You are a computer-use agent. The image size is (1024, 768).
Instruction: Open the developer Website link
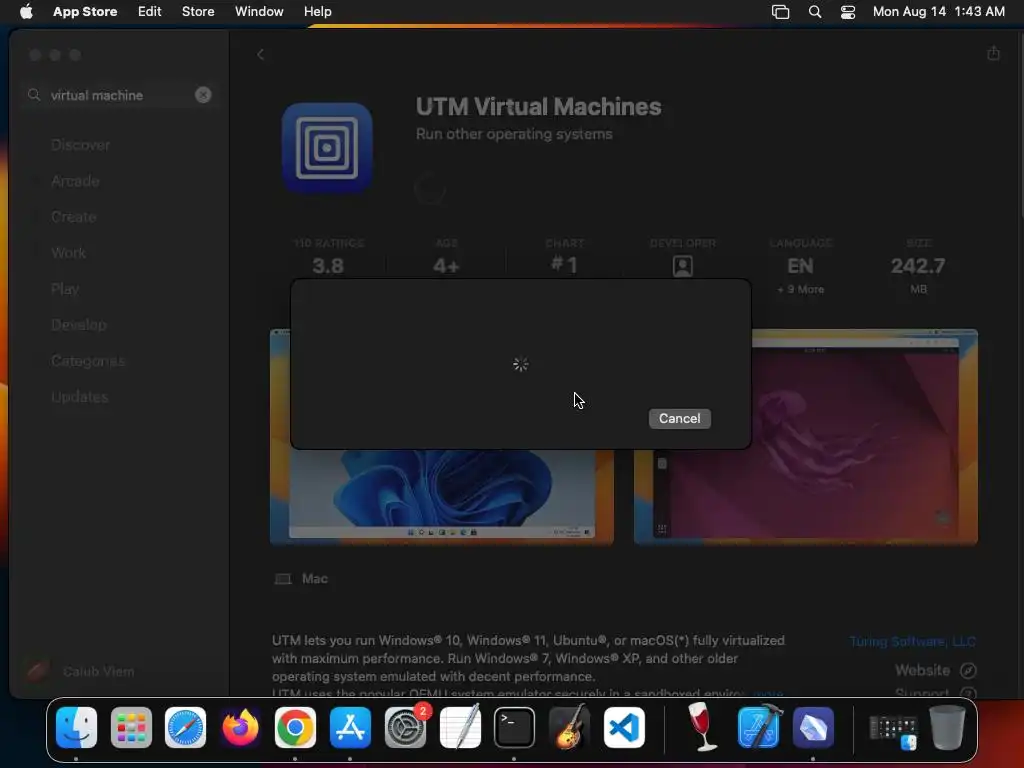(922, 670)
